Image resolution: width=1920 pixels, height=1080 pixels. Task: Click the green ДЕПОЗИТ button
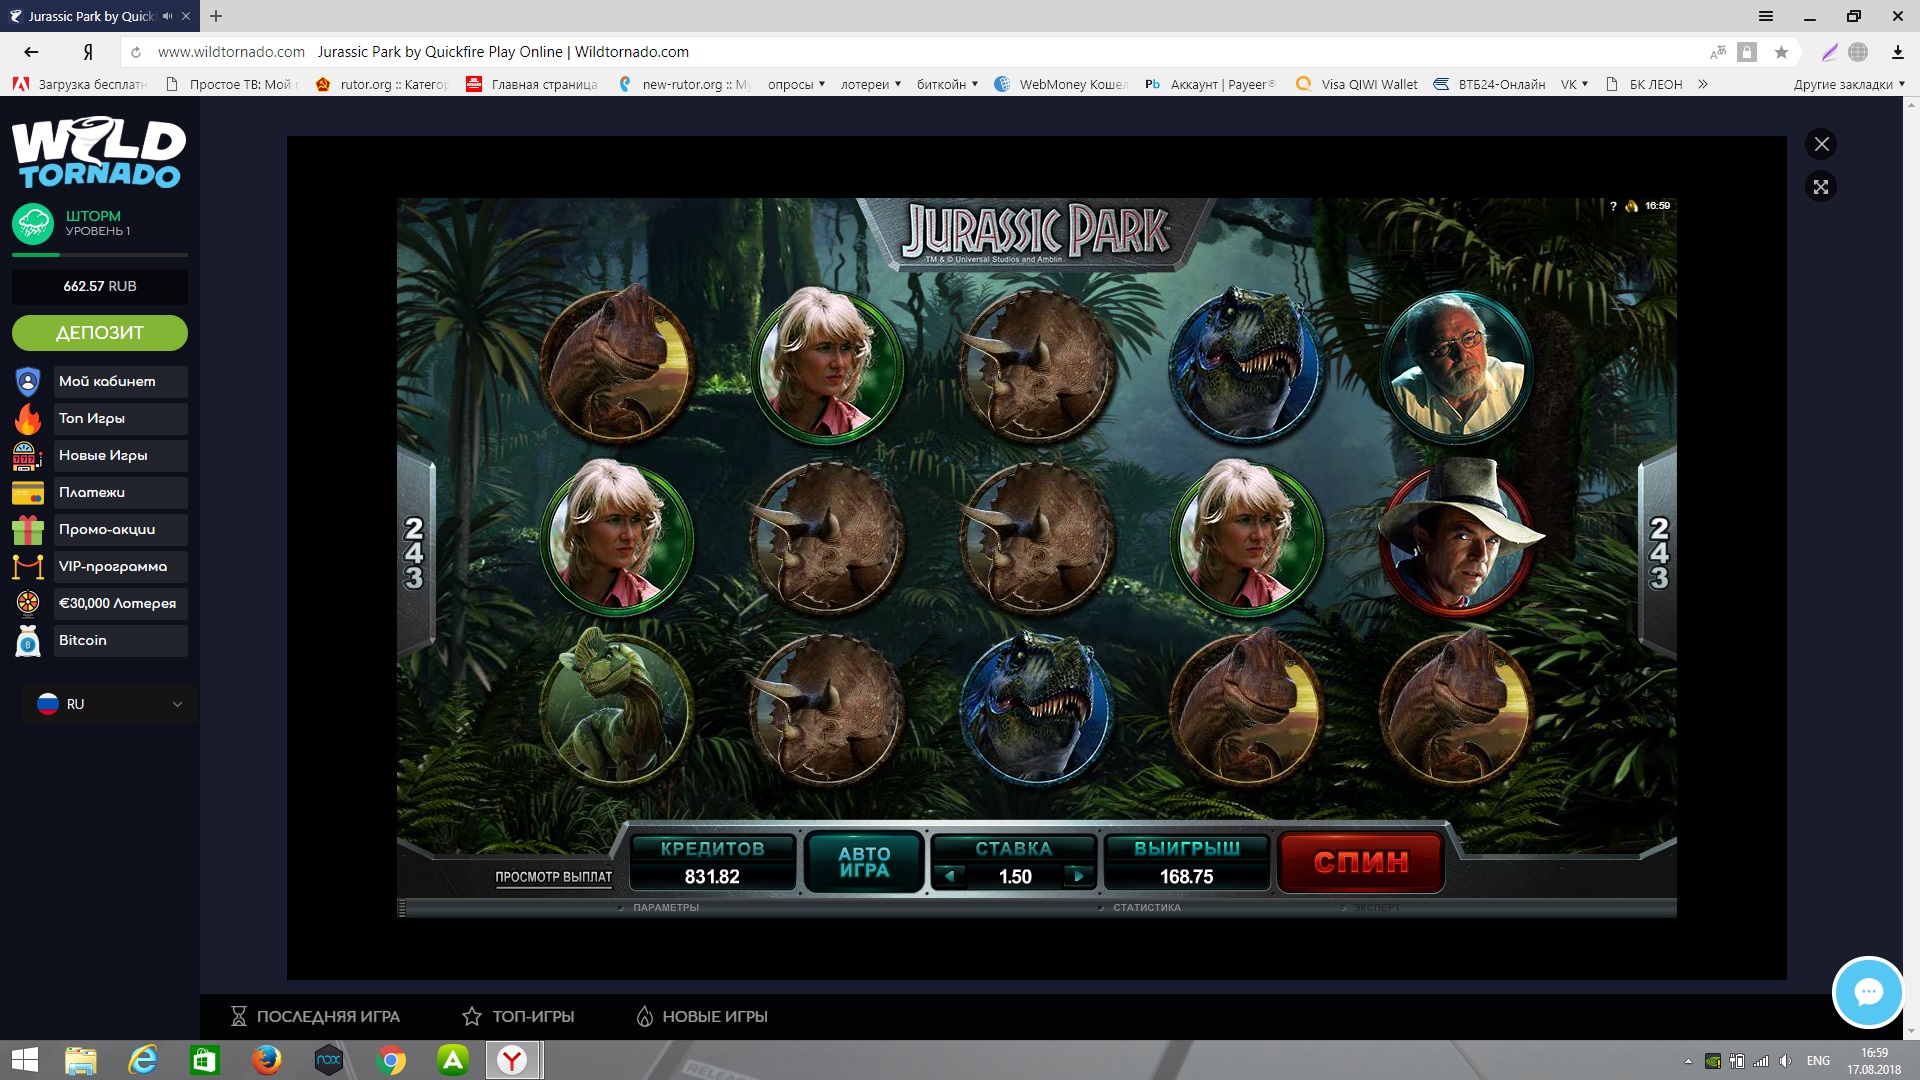coord(100,333)
